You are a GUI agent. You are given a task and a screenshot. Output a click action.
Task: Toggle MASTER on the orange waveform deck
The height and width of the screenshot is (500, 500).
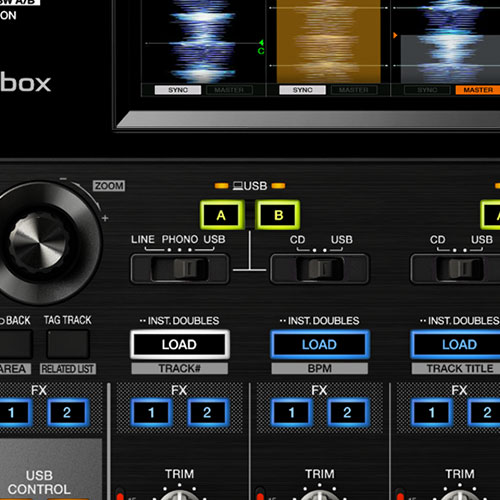point(354,90)
